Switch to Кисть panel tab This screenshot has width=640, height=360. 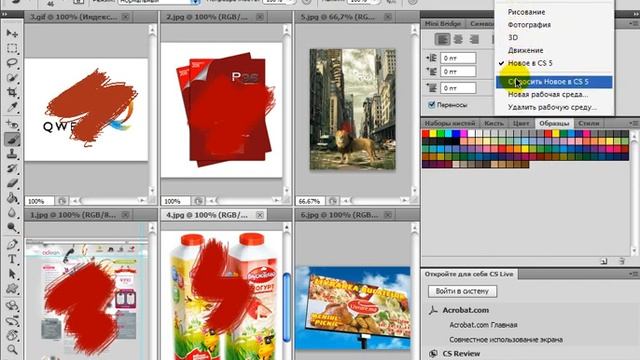click(494, 123)
